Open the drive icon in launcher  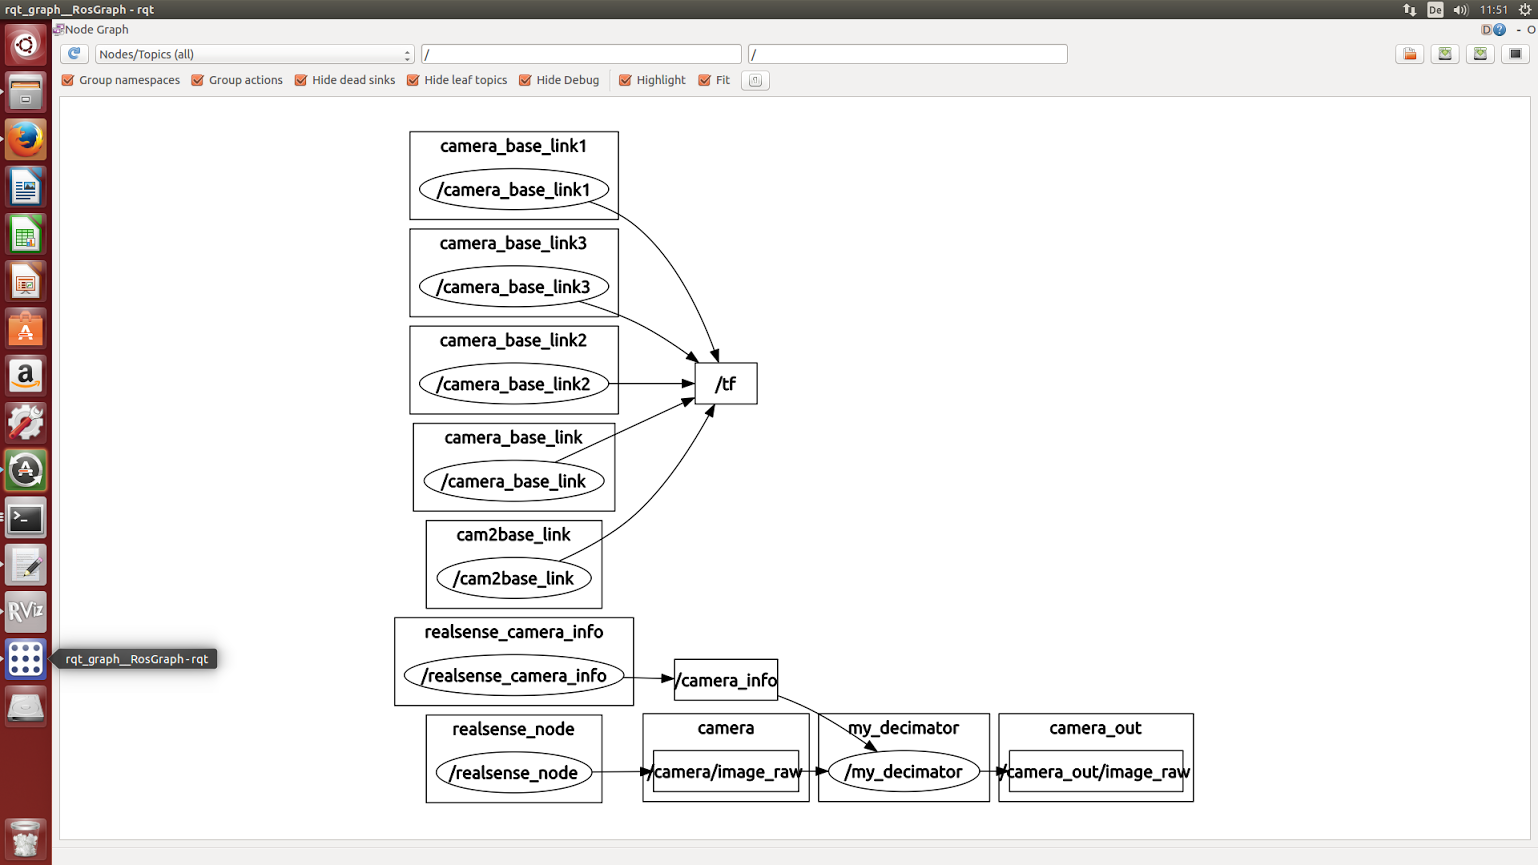26,707
